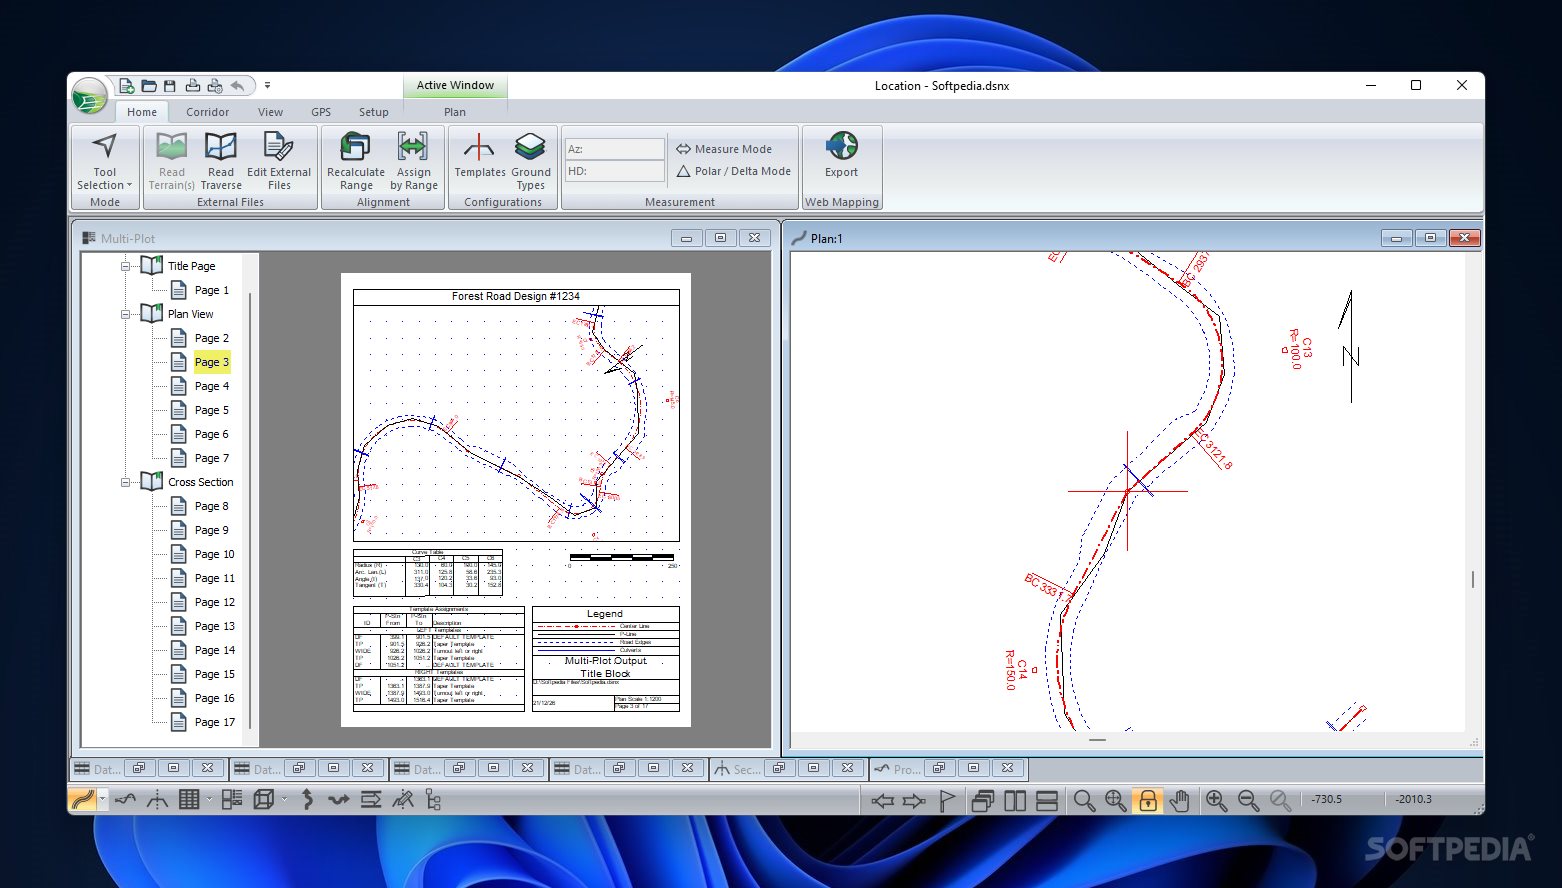Image resolution: width=1562 pixels, height=888 pixels.
Task: Open the Templates configuration
Action: pyautogui.click(x=480, y=155)
